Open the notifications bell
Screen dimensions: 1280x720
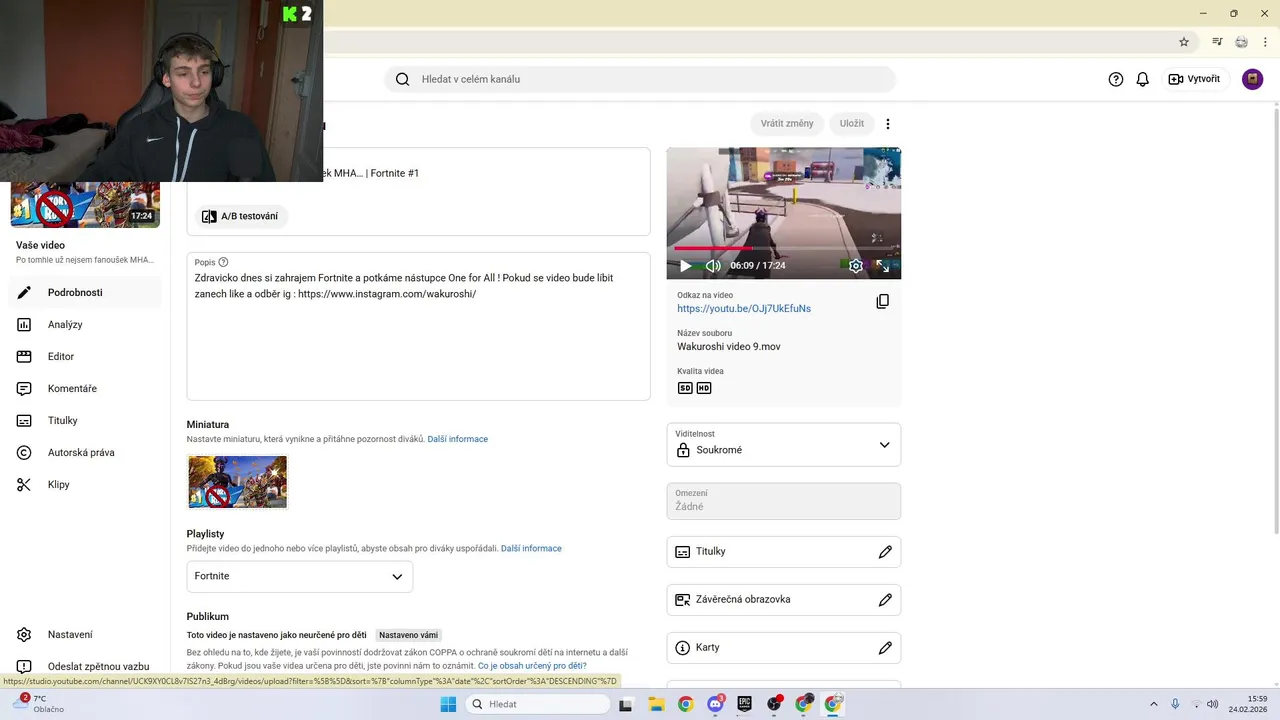[x=1143, y=79]
